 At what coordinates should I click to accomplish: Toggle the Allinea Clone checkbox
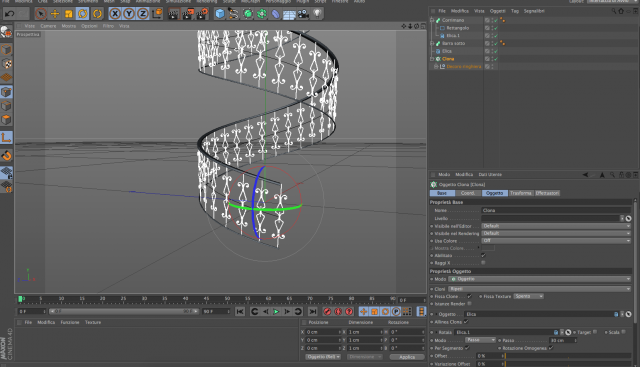(466, 322)
